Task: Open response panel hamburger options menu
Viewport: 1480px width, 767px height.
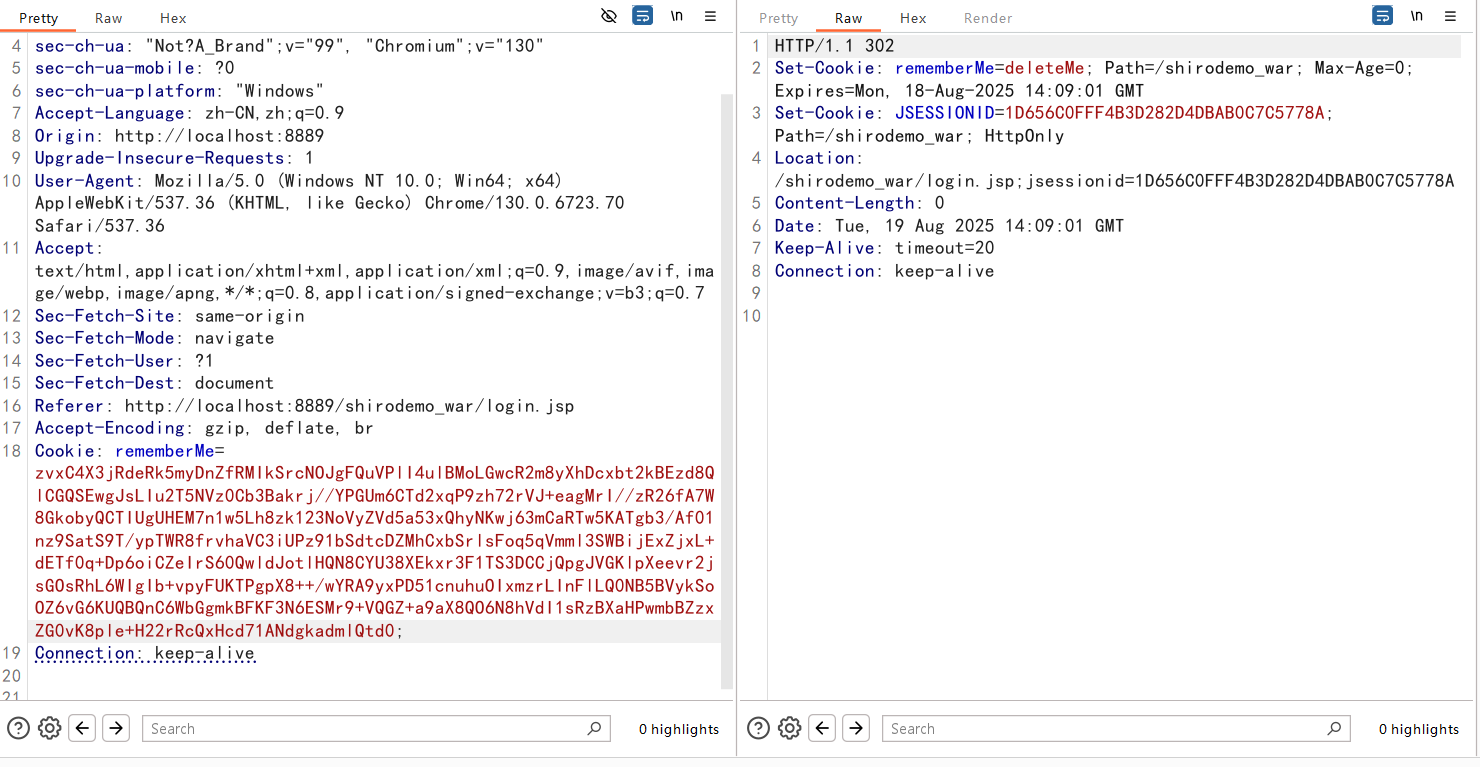Action: (x=1450, y=16)
